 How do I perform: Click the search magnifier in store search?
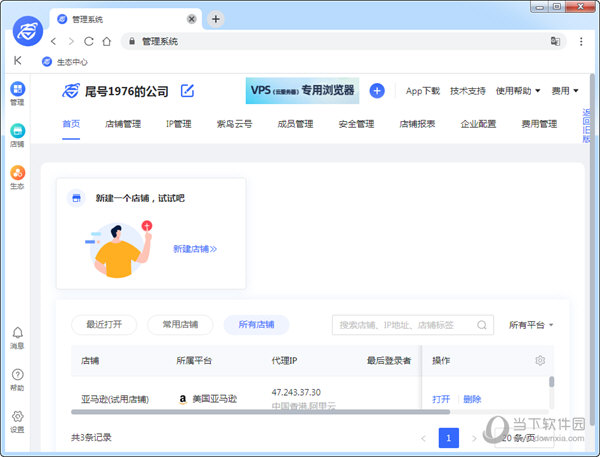(x=482, y=325)
